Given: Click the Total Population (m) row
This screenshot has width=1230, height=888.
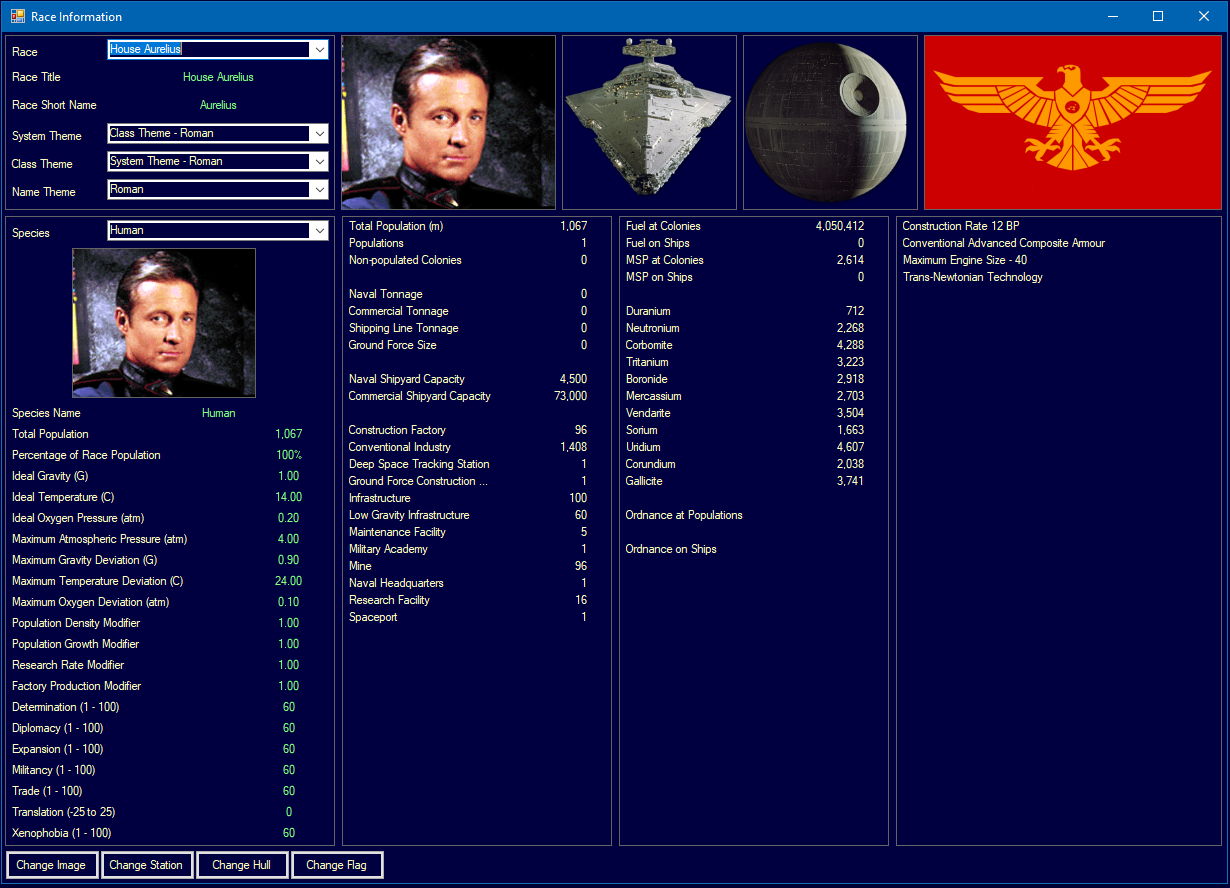Looking at the screenshot, I should [x=468, y=226].
